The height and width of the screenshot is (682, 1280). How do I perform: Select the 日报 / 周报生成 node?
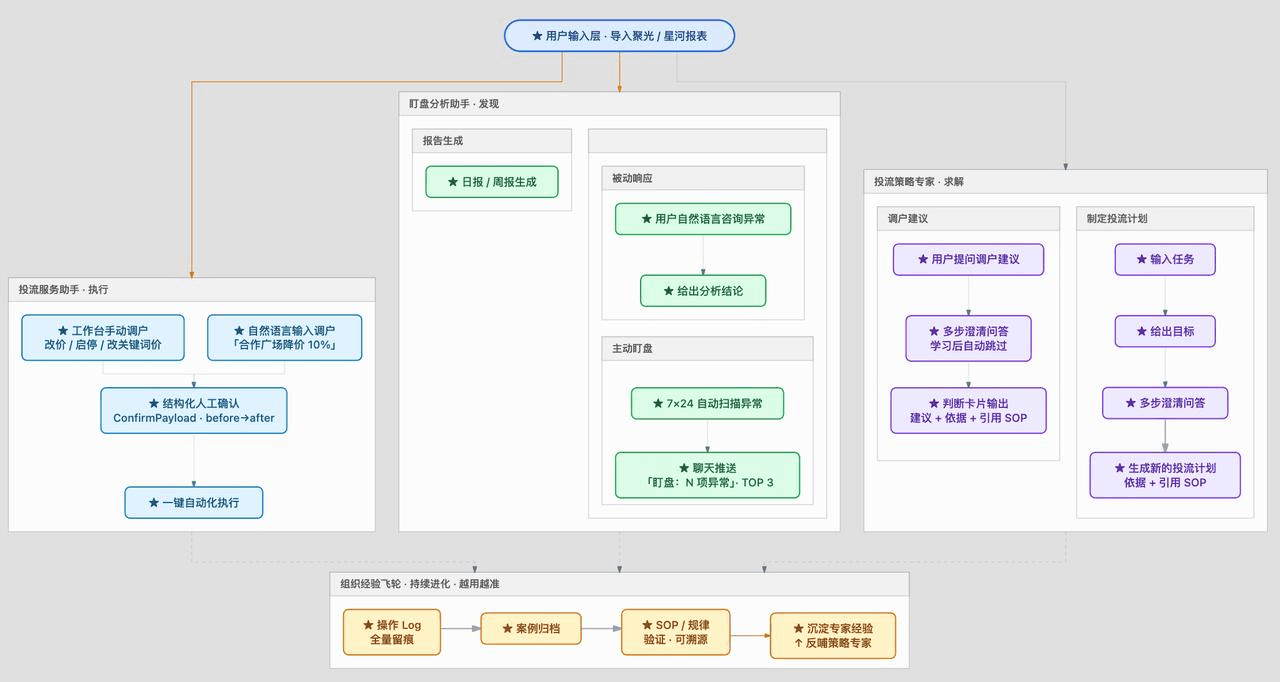tap(492, 182)
